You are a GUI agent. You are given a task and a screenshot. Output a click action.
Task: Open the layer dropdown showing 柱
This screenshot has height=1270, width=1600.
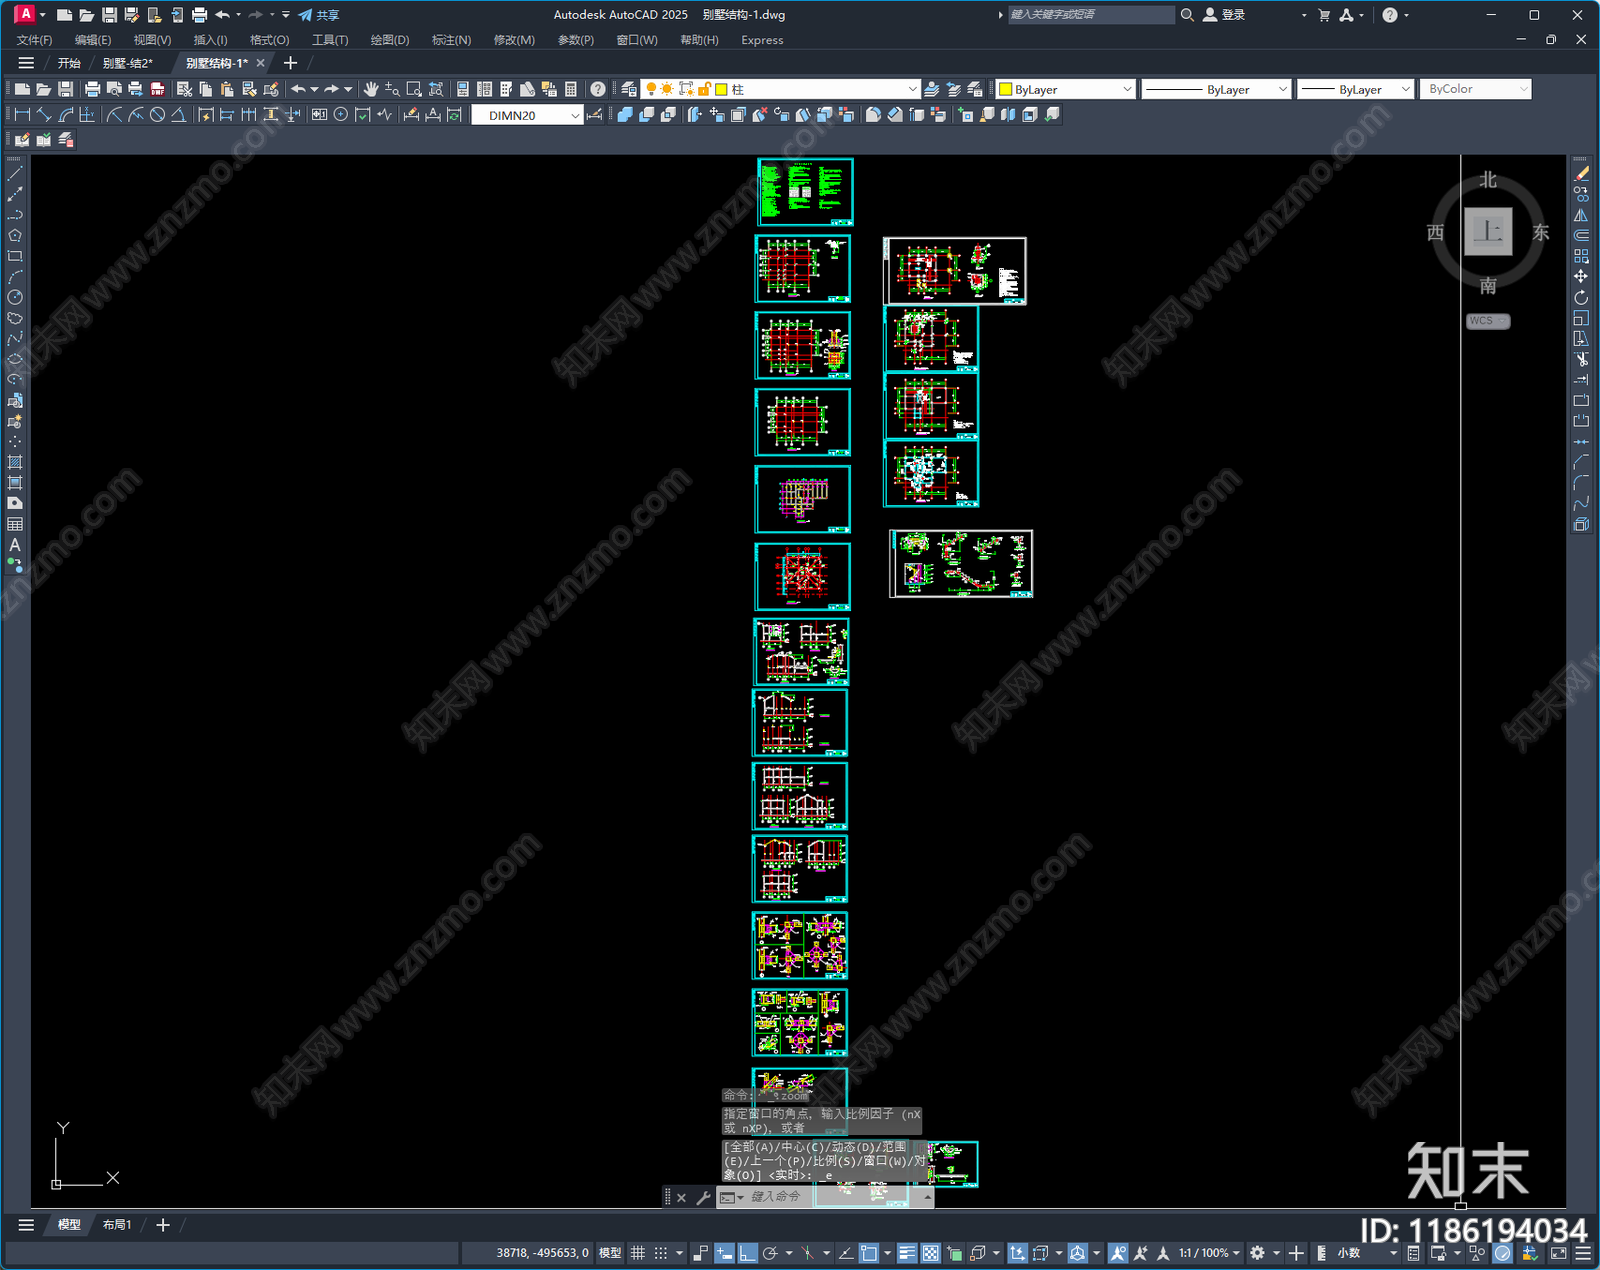pos(911,89)
